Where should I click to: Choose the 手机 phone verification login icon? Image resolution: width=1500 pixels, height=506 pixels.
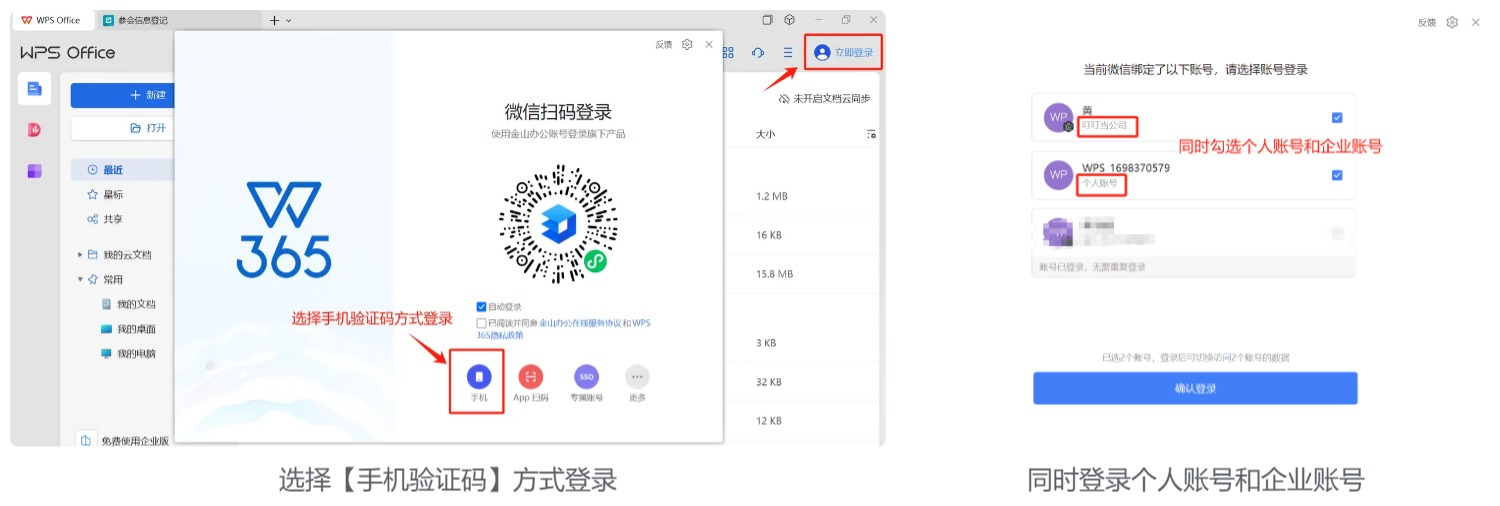[x=478, y=377]
